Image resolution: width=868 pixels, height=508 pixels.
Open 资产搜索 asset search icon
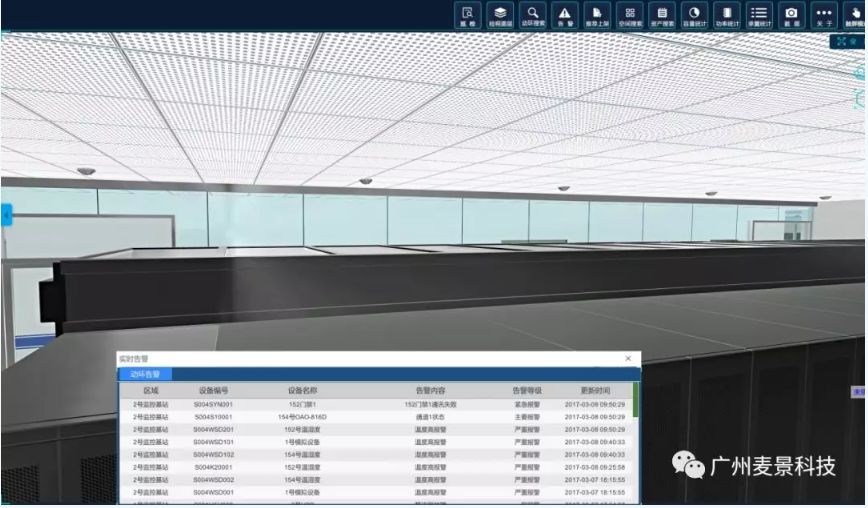point(662,15)
